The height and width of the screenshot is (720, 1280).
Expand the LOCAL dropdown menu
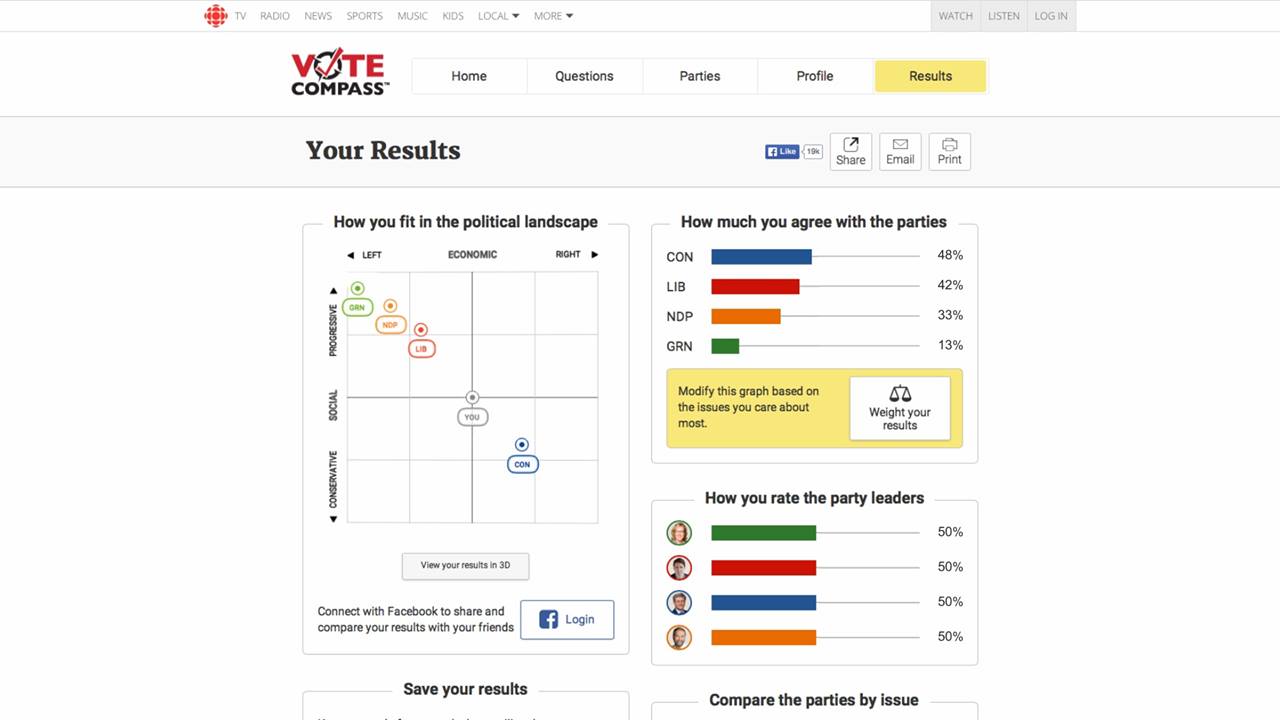coord(499,16)
